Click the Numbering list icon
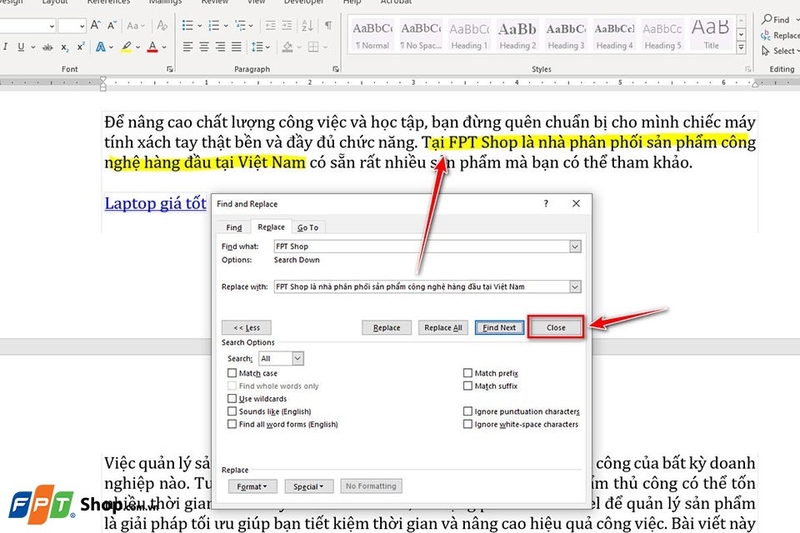The width and height of the screenshot is (800, 533). click(x=214, y=25)
